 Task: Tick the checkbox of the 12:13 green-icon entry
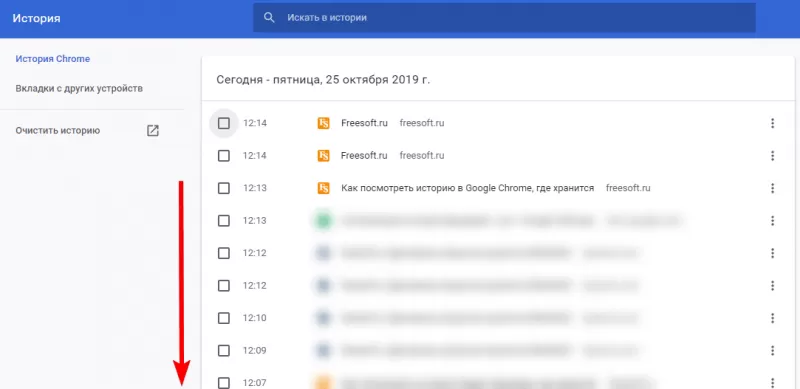click(x=223, y=221)
